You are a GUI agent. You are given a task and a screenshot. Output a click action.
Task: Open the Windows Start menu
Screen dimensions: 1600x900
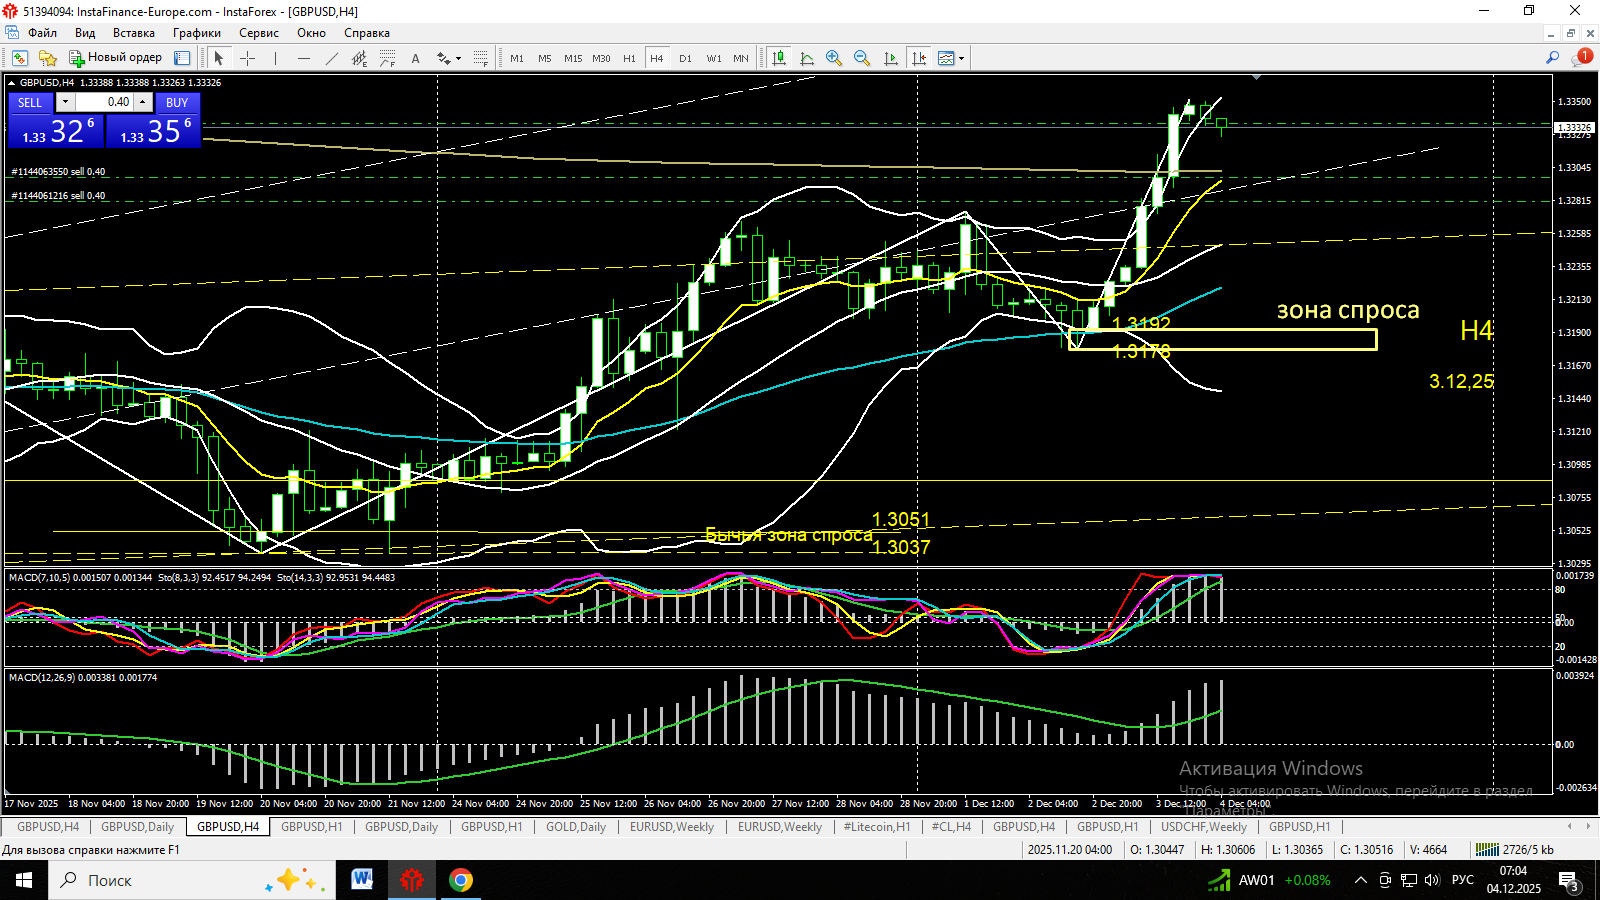pyautogui.click(x=24, y=880)
